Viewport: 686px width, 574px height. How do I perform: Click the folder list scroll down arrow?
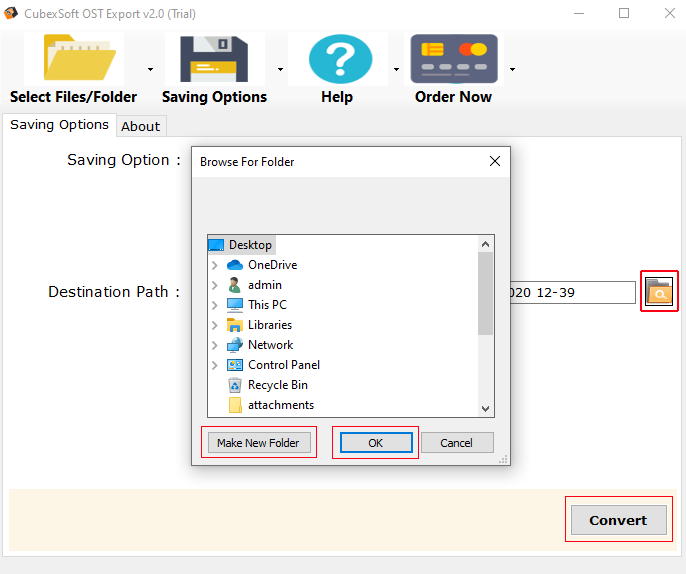[485, 409]
